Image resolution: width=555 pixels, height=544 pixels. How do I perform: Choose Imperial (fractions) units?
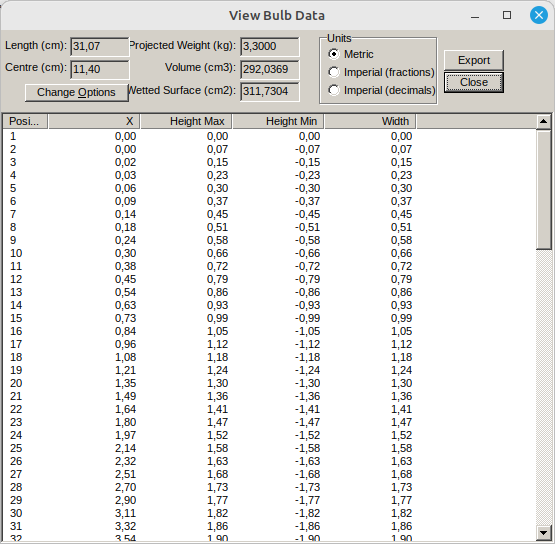pos(333,72)
